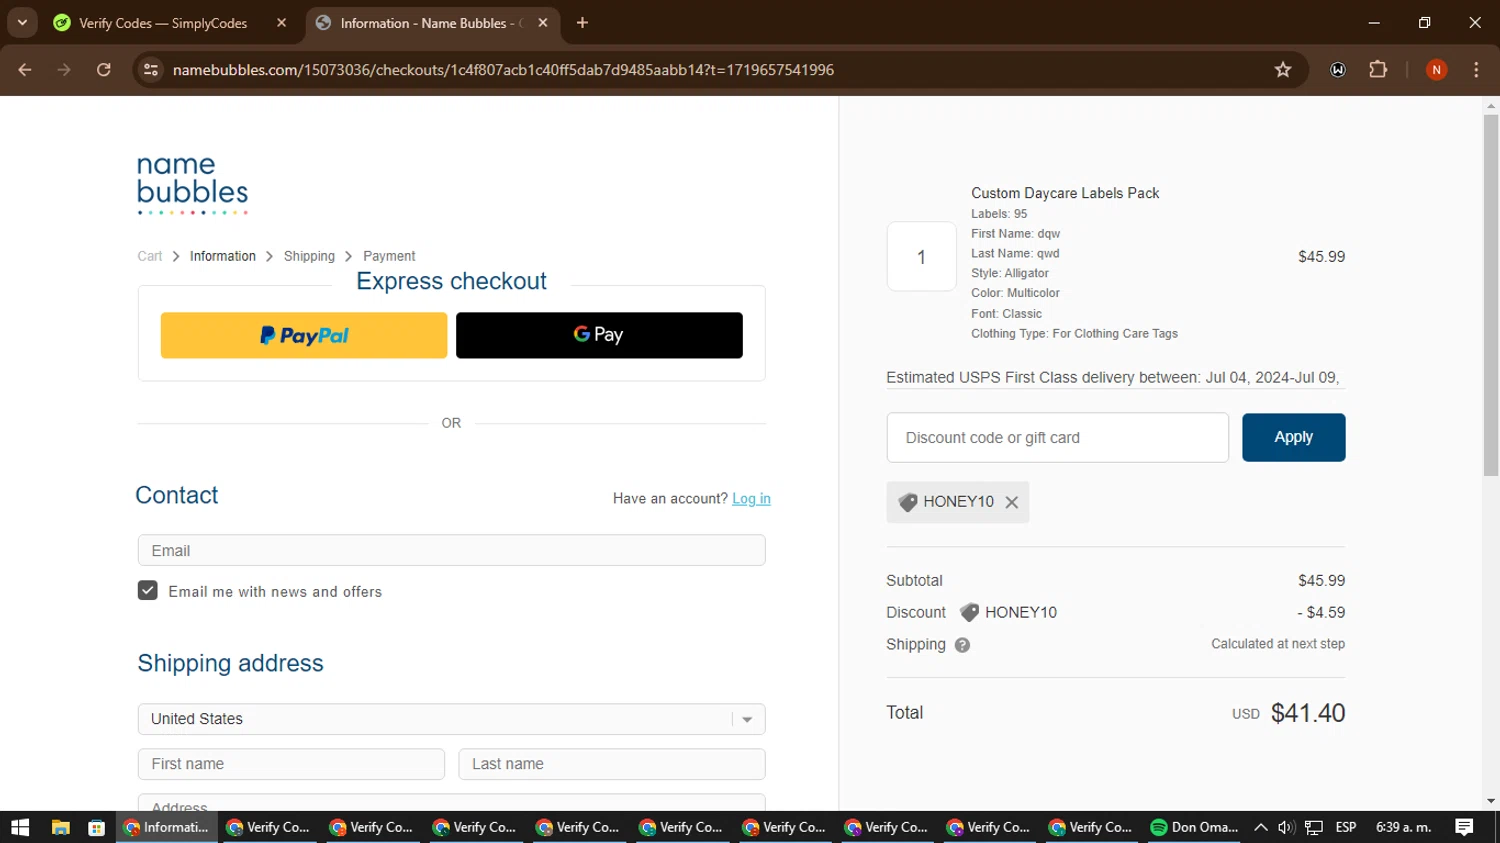Open the Chrome three-dot menu
1500x843 pixels.
click(x=1476, y=70)
